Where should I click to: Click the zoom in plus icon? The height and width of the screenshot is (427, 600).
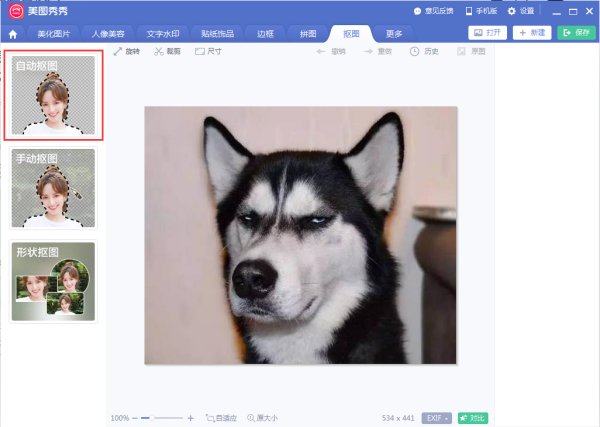tap(191, 418)
